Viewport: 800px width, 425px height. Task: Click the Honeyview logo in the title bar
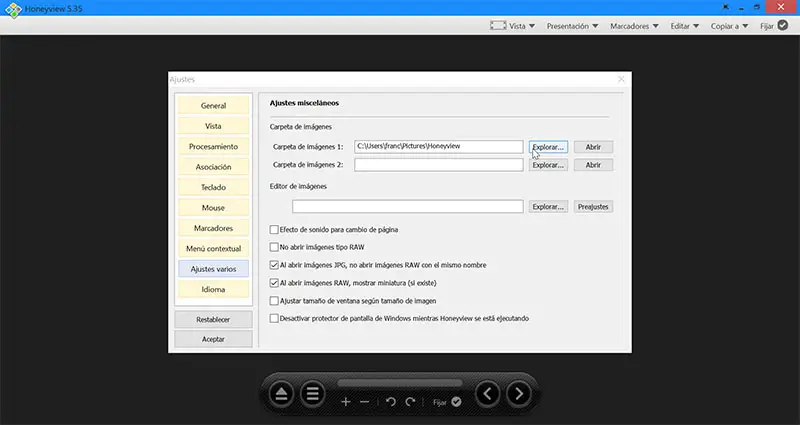click(x=13, y=9)
